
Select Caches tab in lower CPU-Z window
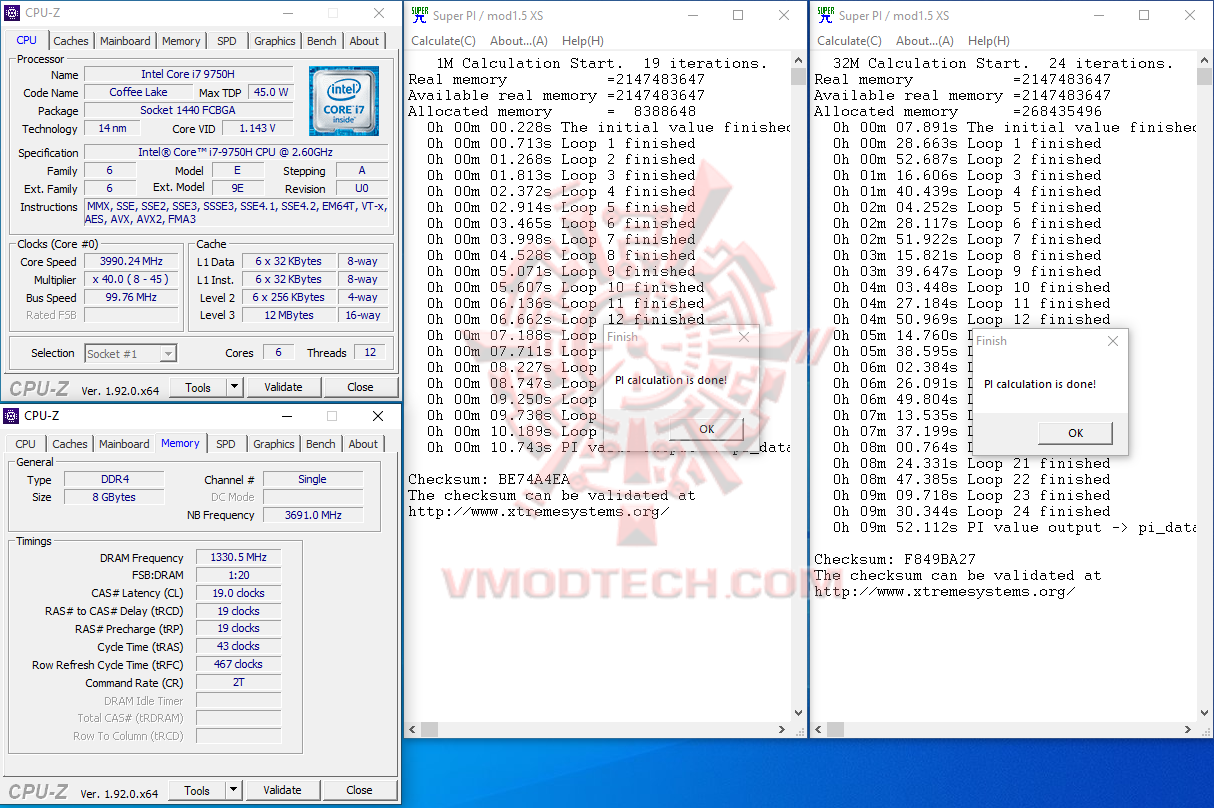coord(70,444)
